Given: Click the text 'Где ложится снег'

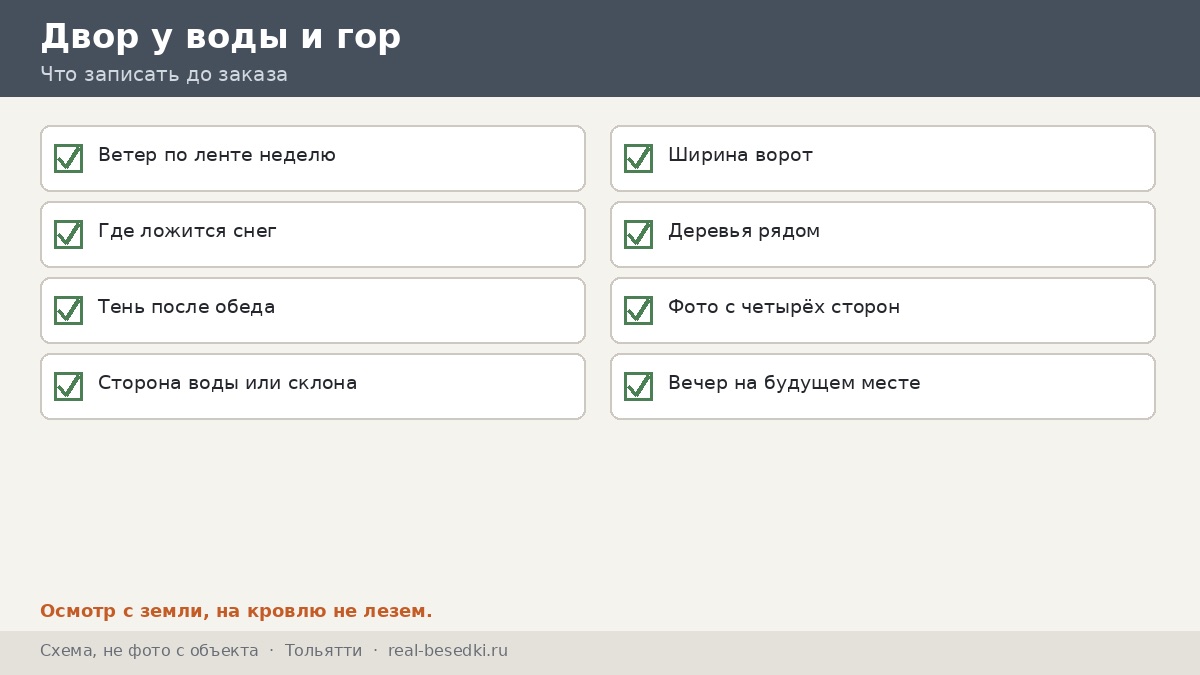Looking at the screenshot, I should tap(187, 231).
